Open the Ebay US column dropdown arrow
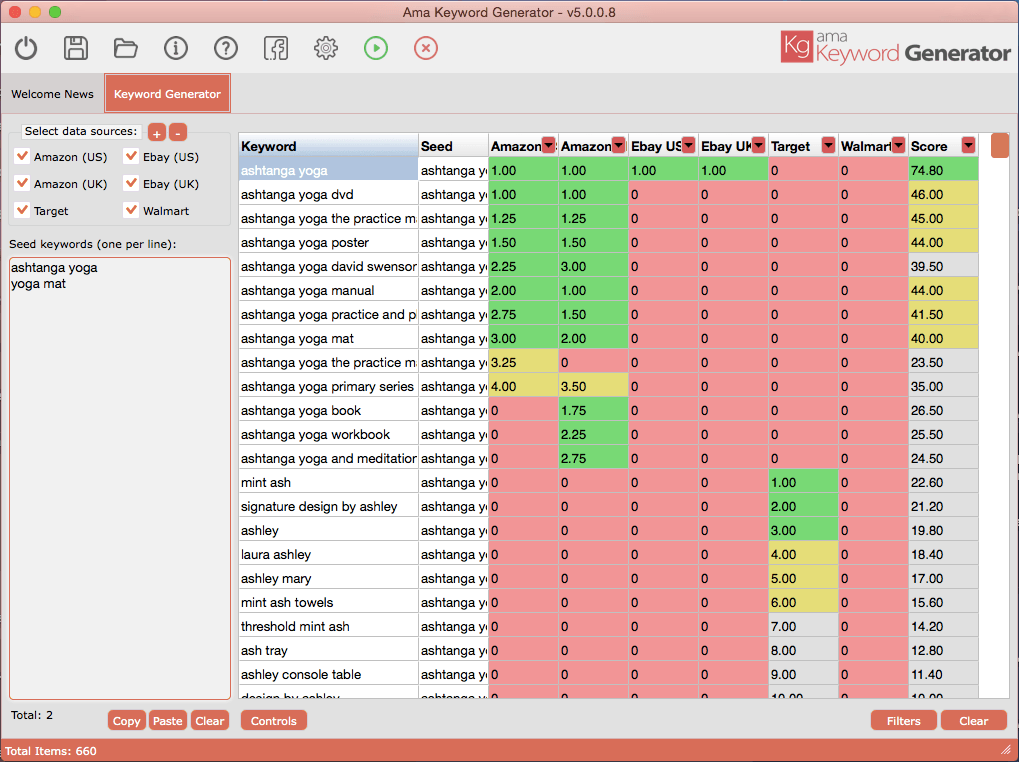The image size is (1019, 762). (x=689, y=146)
